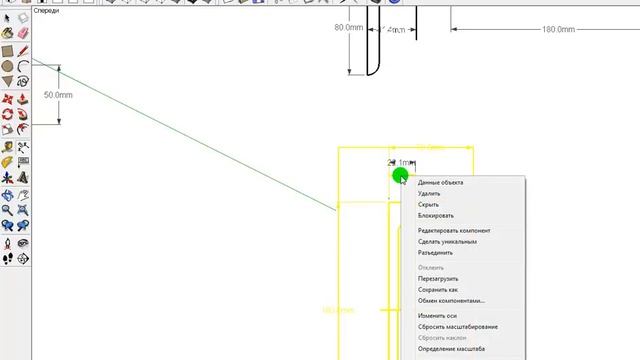
Task: Select the Orbit camera tool
Action: 7,196
